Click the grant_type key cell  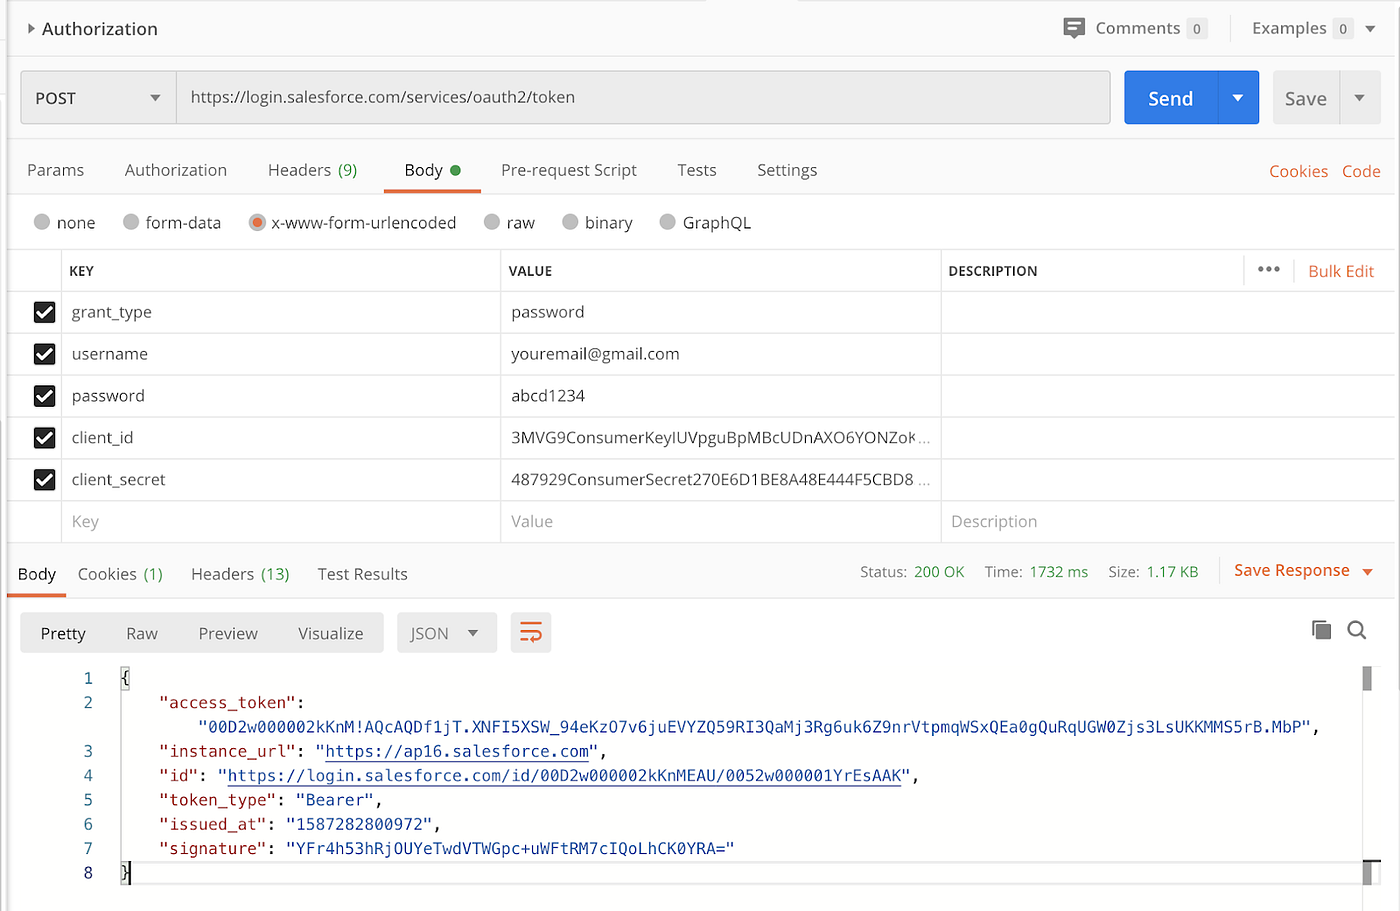click(280, 312)
